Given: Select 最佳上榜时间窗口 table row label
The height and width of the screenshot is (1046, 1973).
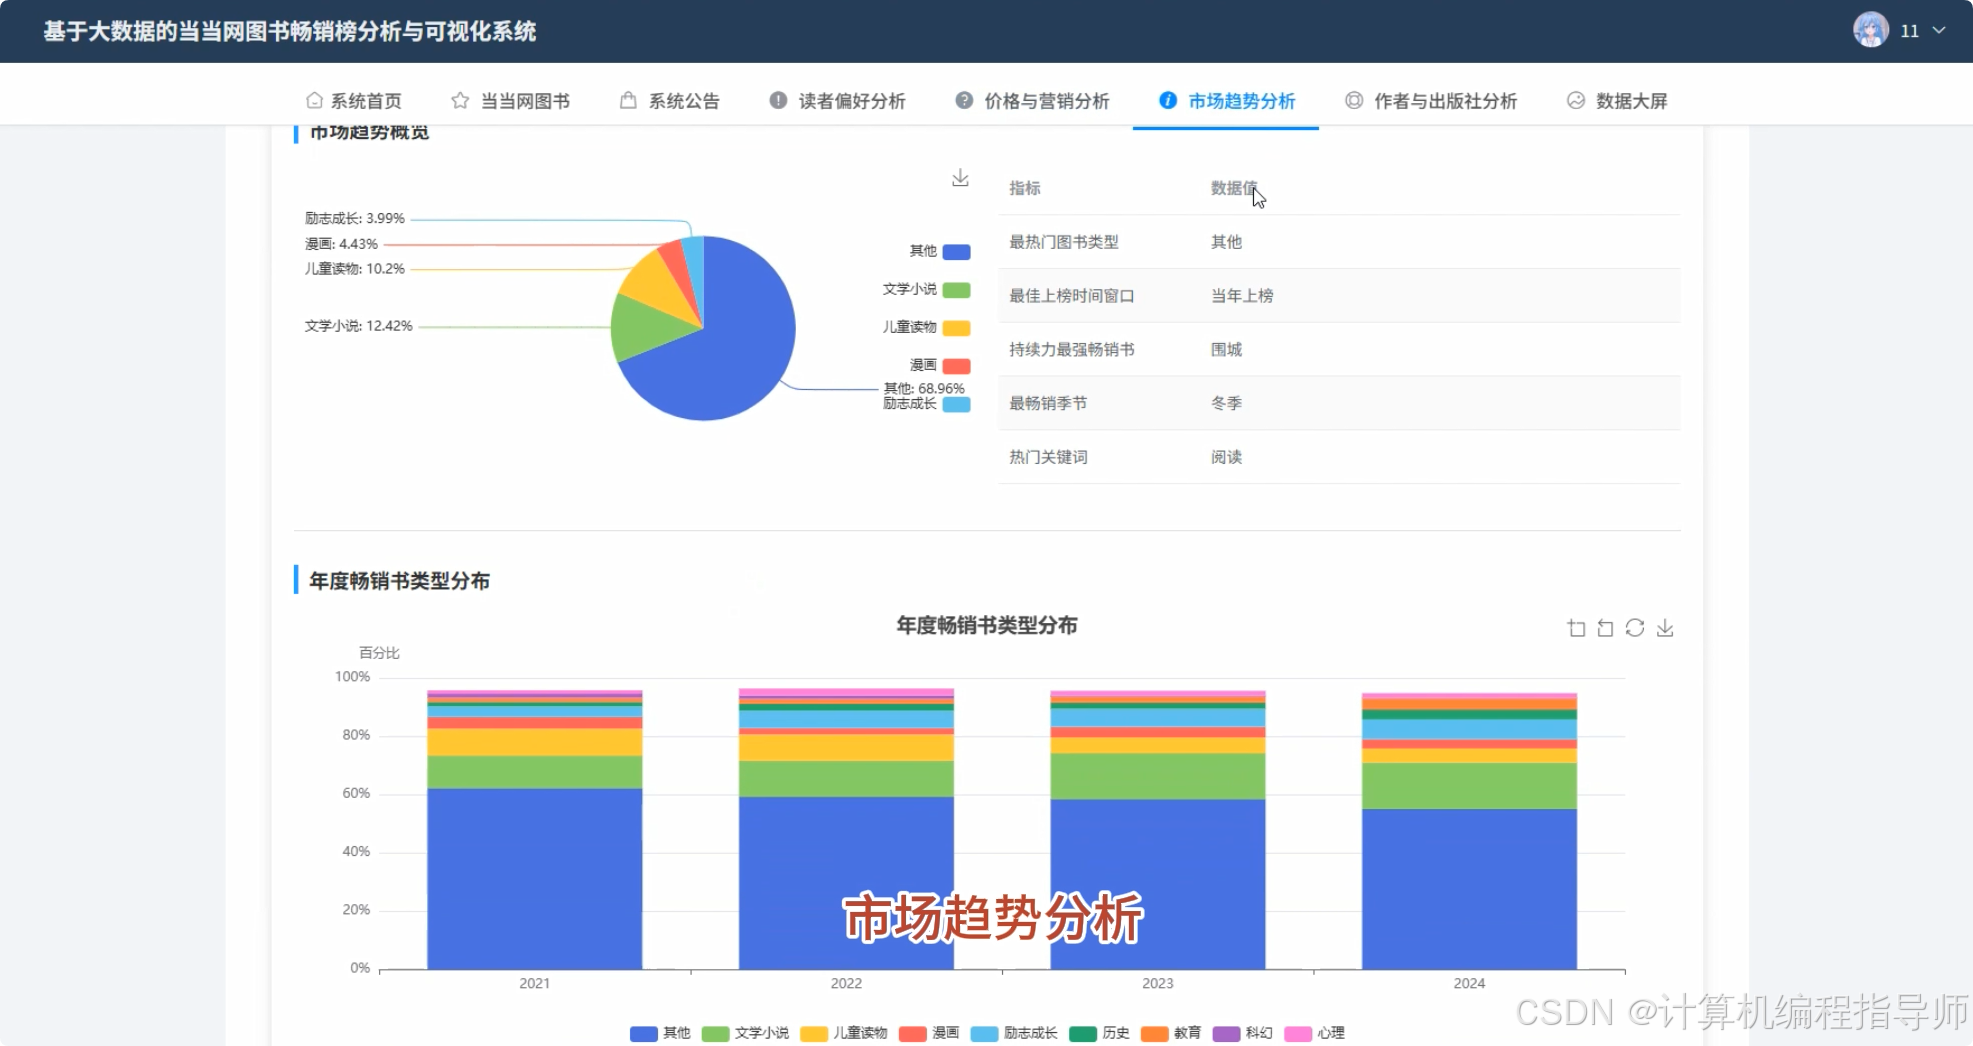Looking at the screenshot, I should pos(1072,296).
